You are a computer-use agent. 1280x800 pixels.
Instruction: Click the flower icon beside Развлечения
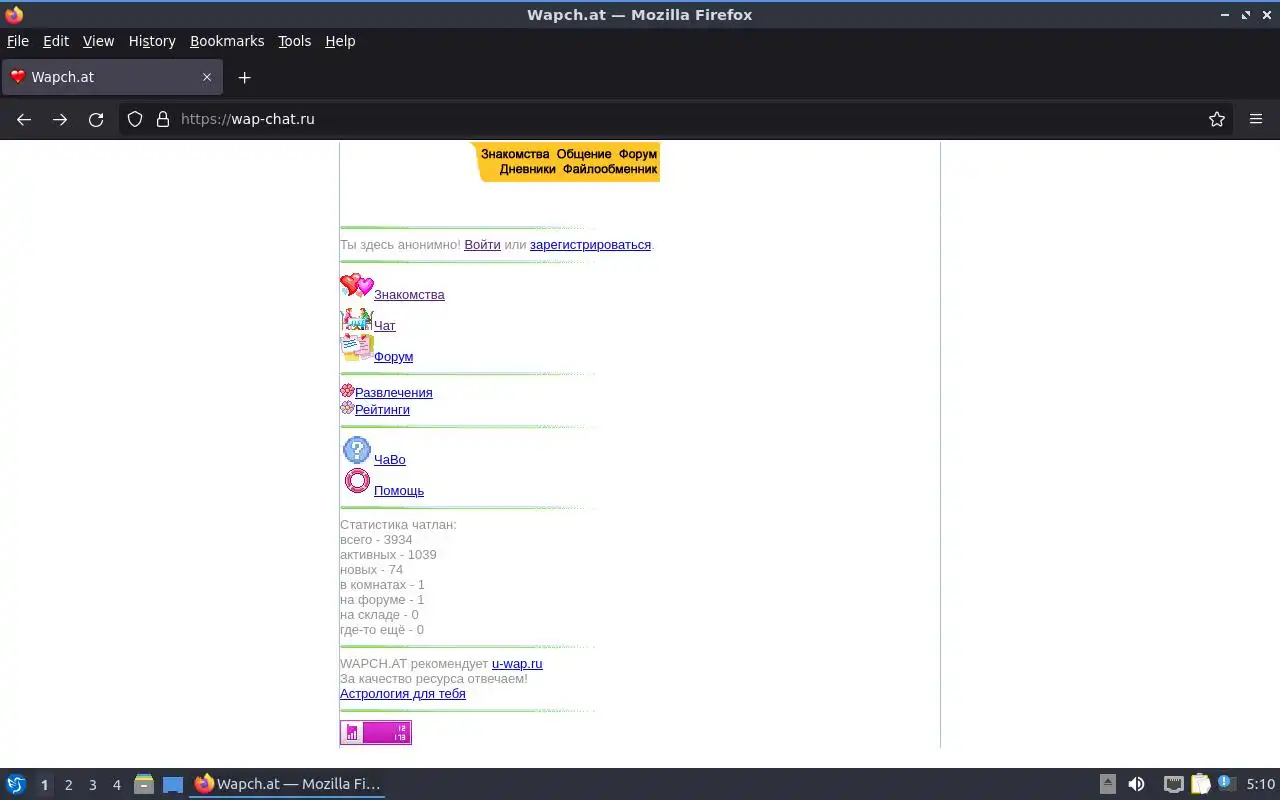(347, 391)
